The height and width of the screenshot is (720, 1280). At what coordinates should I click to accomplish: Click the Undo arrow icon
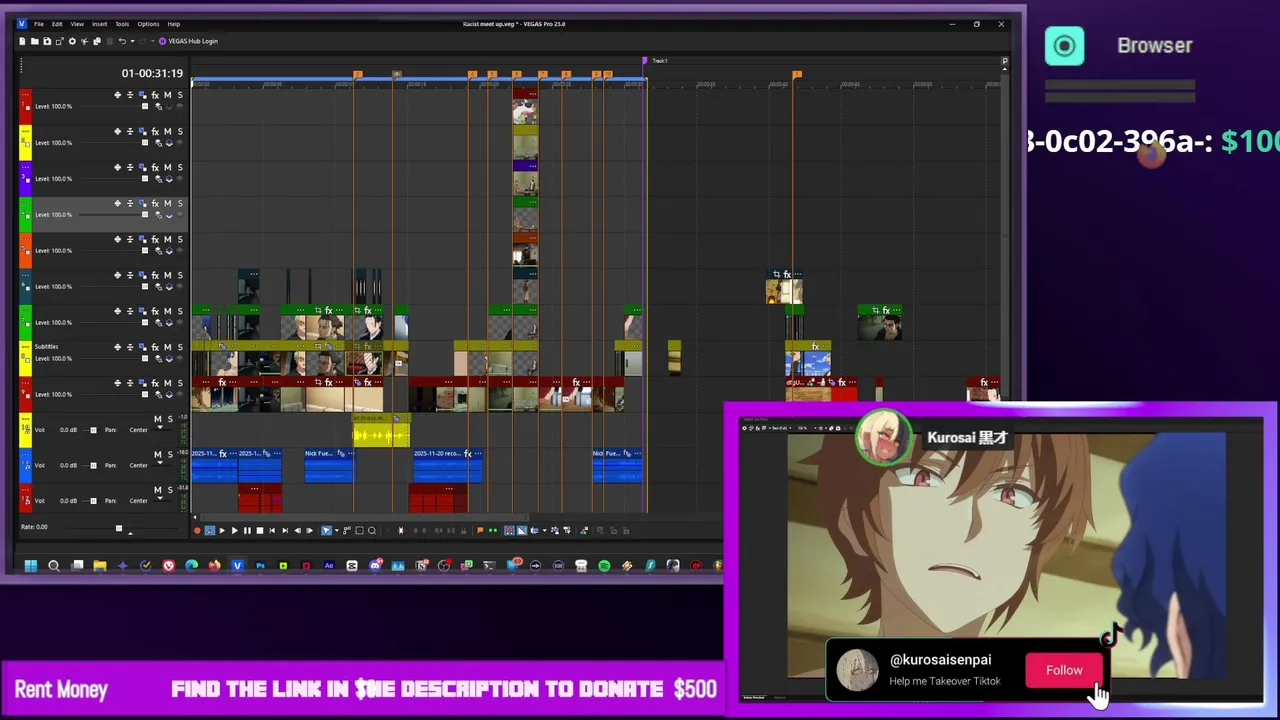[x=122, y=41]
